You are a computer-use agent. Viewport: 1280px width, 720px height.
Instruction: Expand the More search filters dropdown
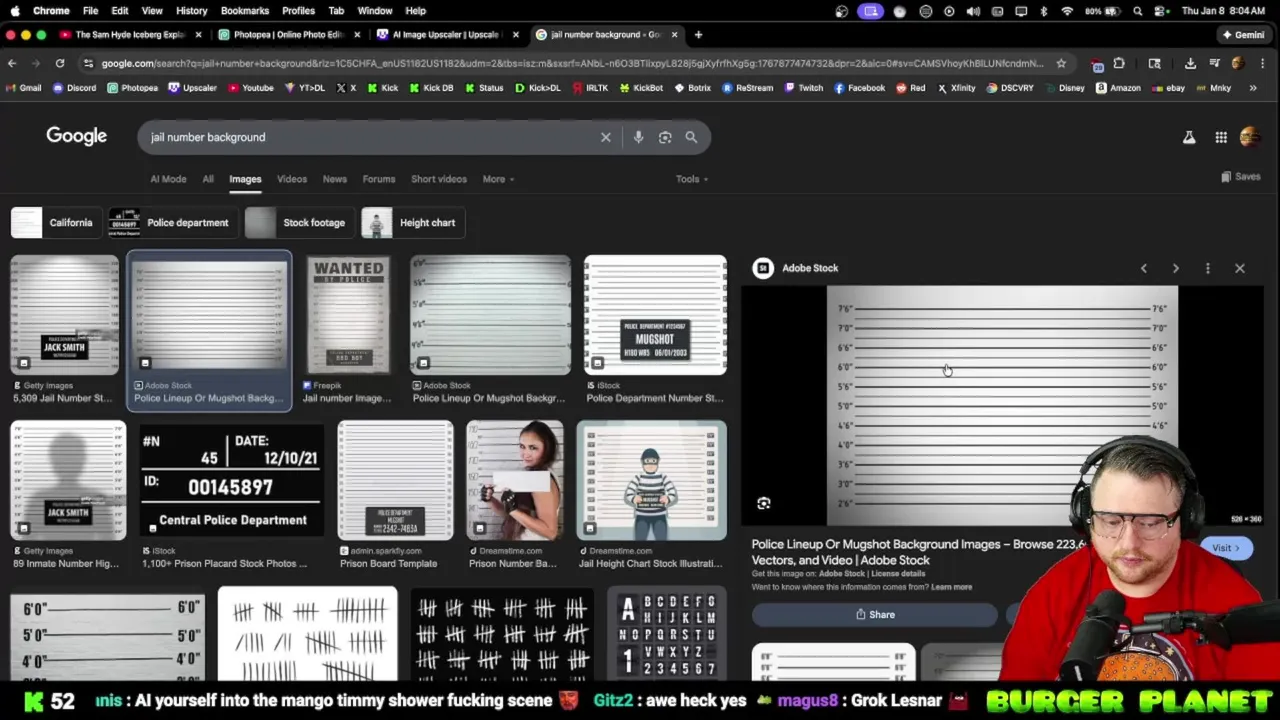[497, 179]
